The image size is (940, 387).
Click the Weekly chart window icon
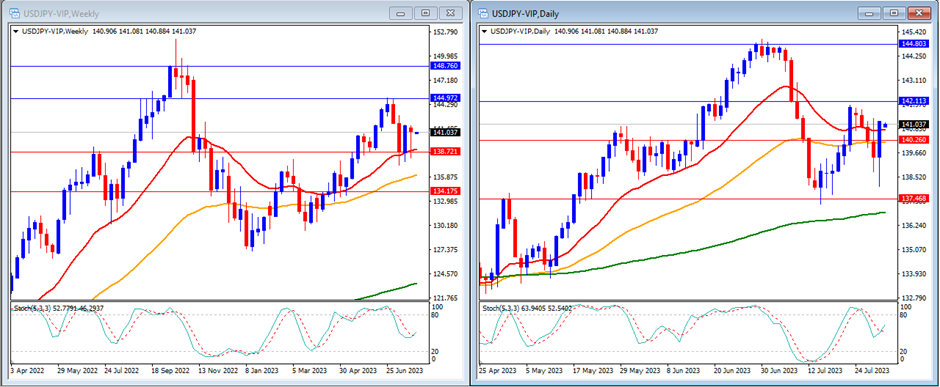(x=14, y=13)
